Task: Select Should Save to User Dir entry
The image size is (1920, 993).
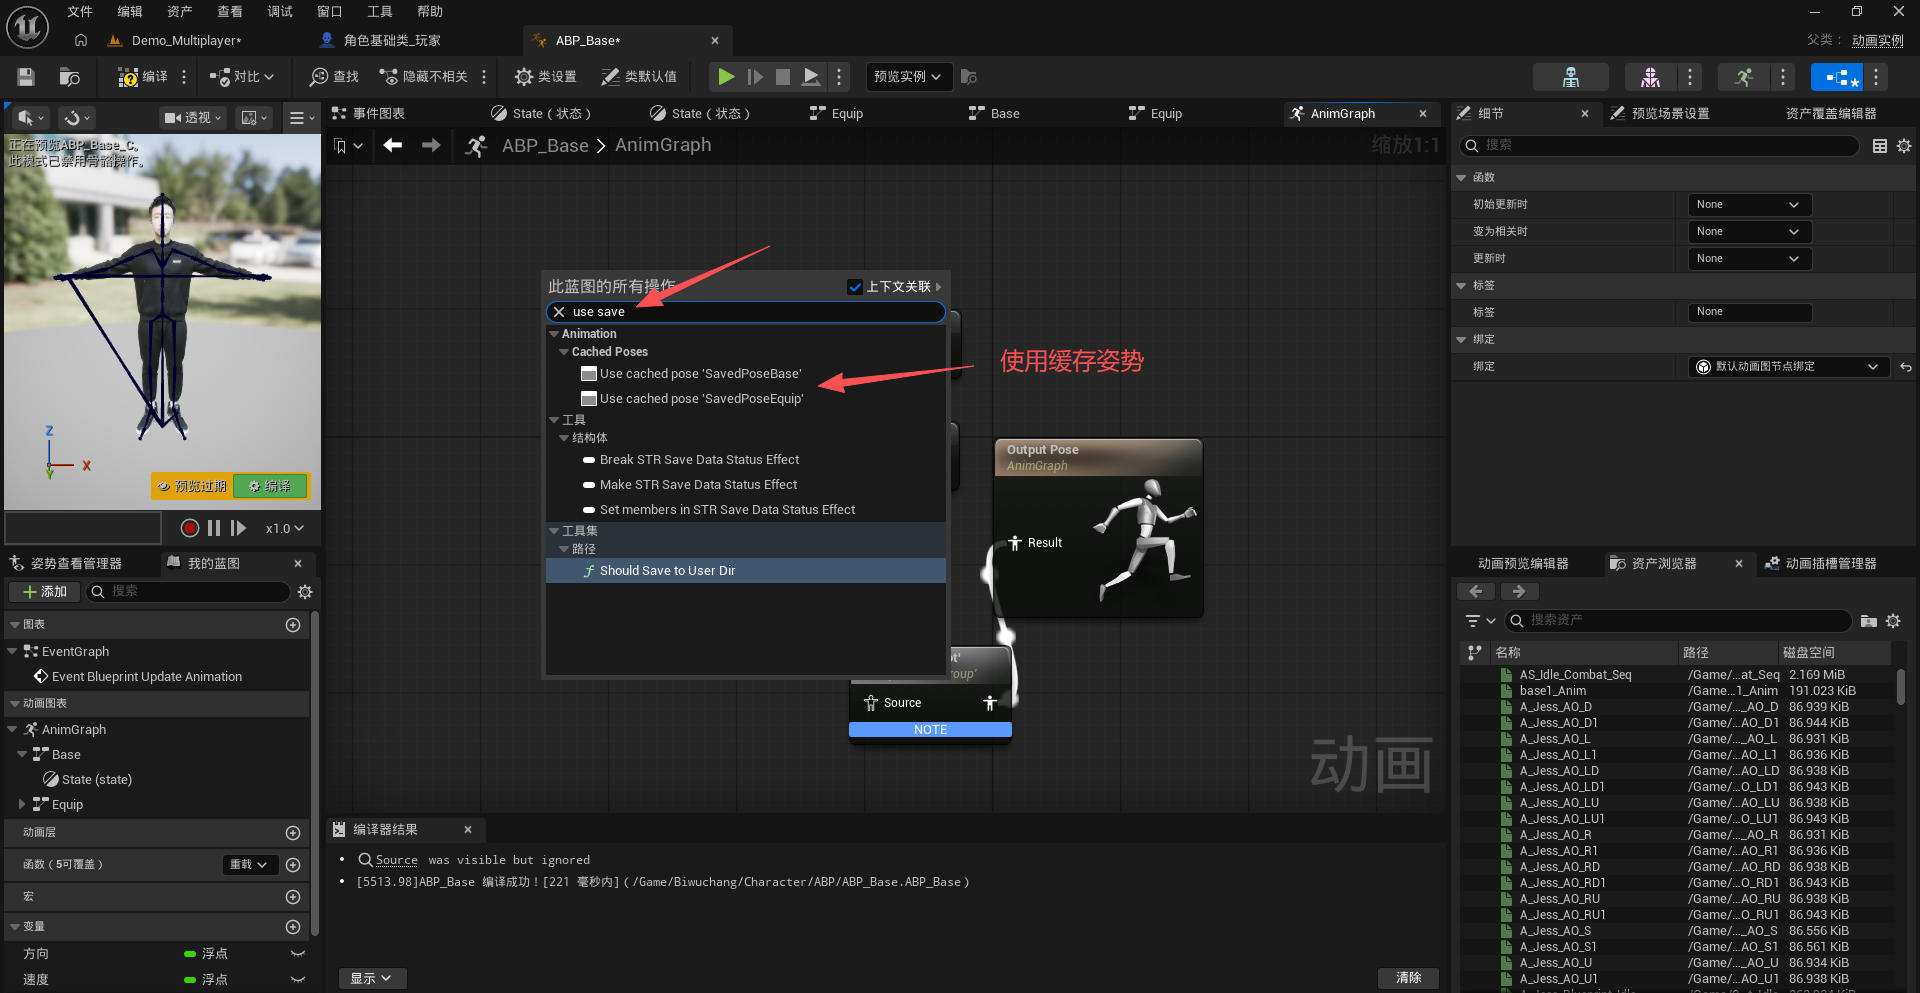Action: pyautogui.click(x=745, y=571)
